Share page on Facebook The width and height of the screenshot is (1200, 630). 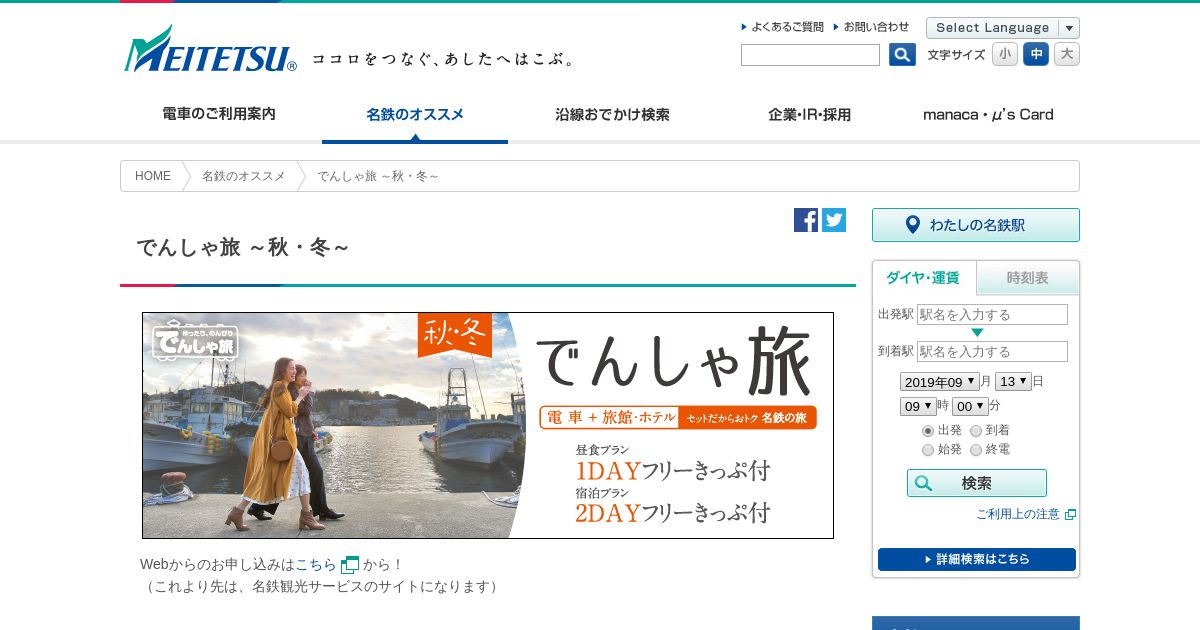[x=806, y=220]
